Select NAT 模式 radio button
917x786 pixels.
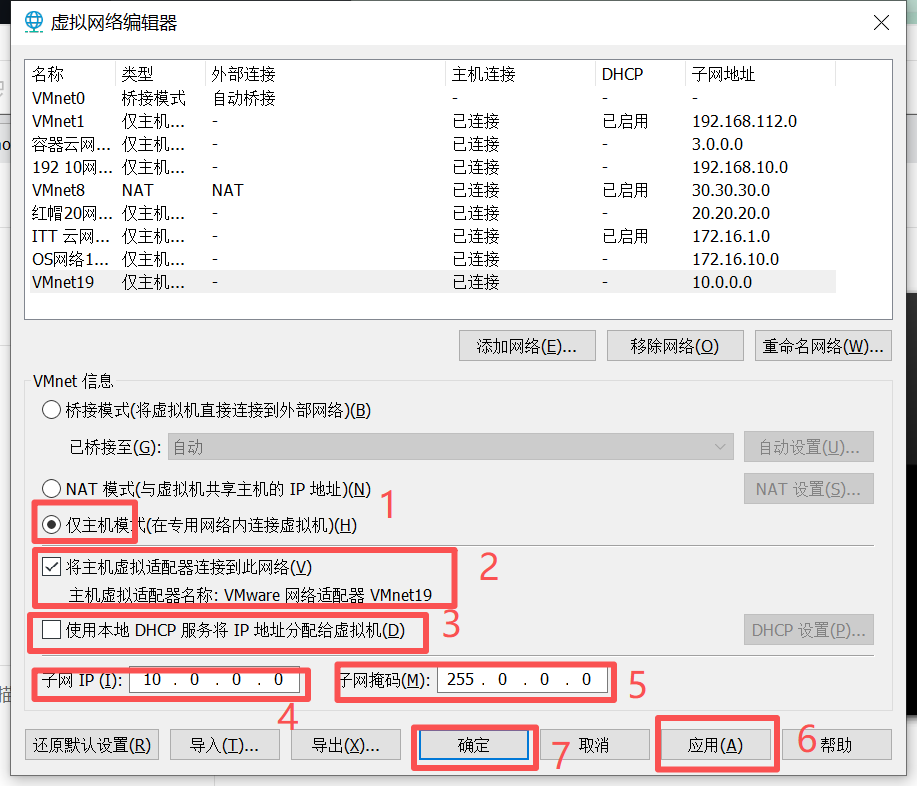[51, 489]
